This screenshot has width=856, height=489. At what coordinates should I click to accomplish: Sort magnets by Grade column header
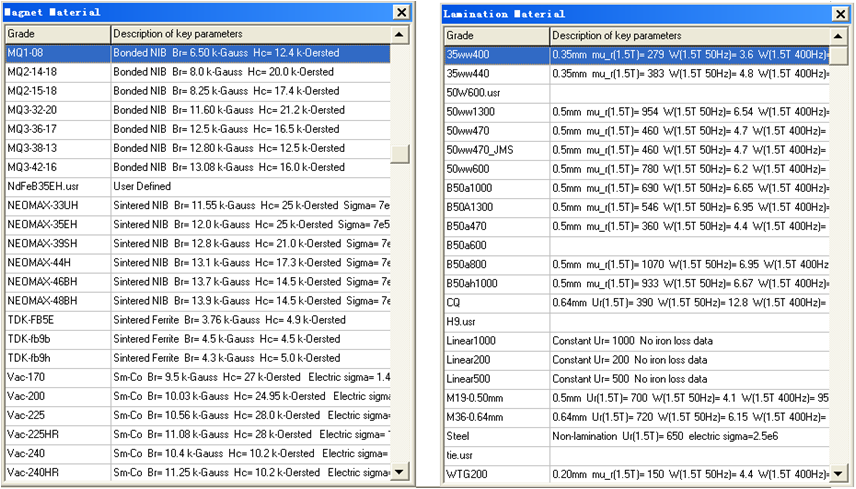[57, 34]
